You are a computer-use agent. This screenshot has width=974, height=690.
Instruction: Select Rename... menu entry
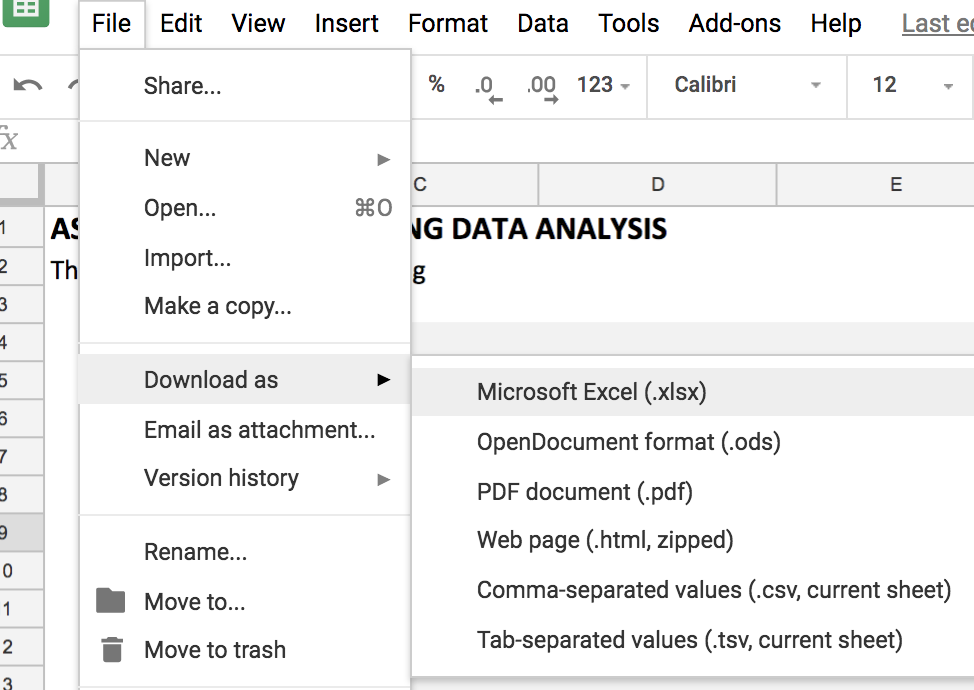tap(245, 552)
